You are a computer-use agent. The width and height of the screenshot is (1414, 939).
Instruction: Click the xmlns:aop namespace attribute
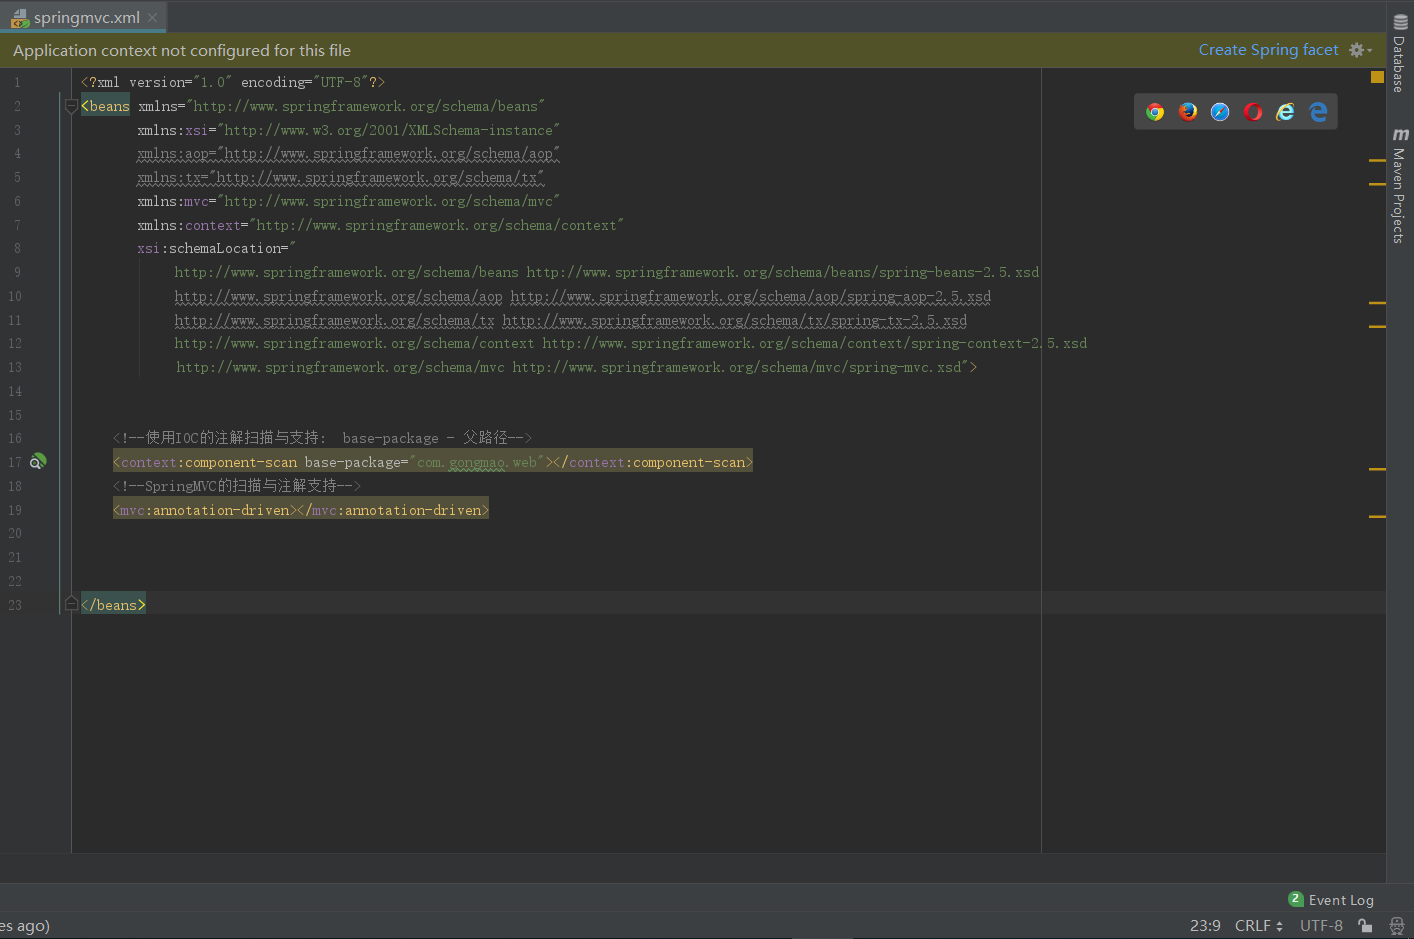[348, 154]
